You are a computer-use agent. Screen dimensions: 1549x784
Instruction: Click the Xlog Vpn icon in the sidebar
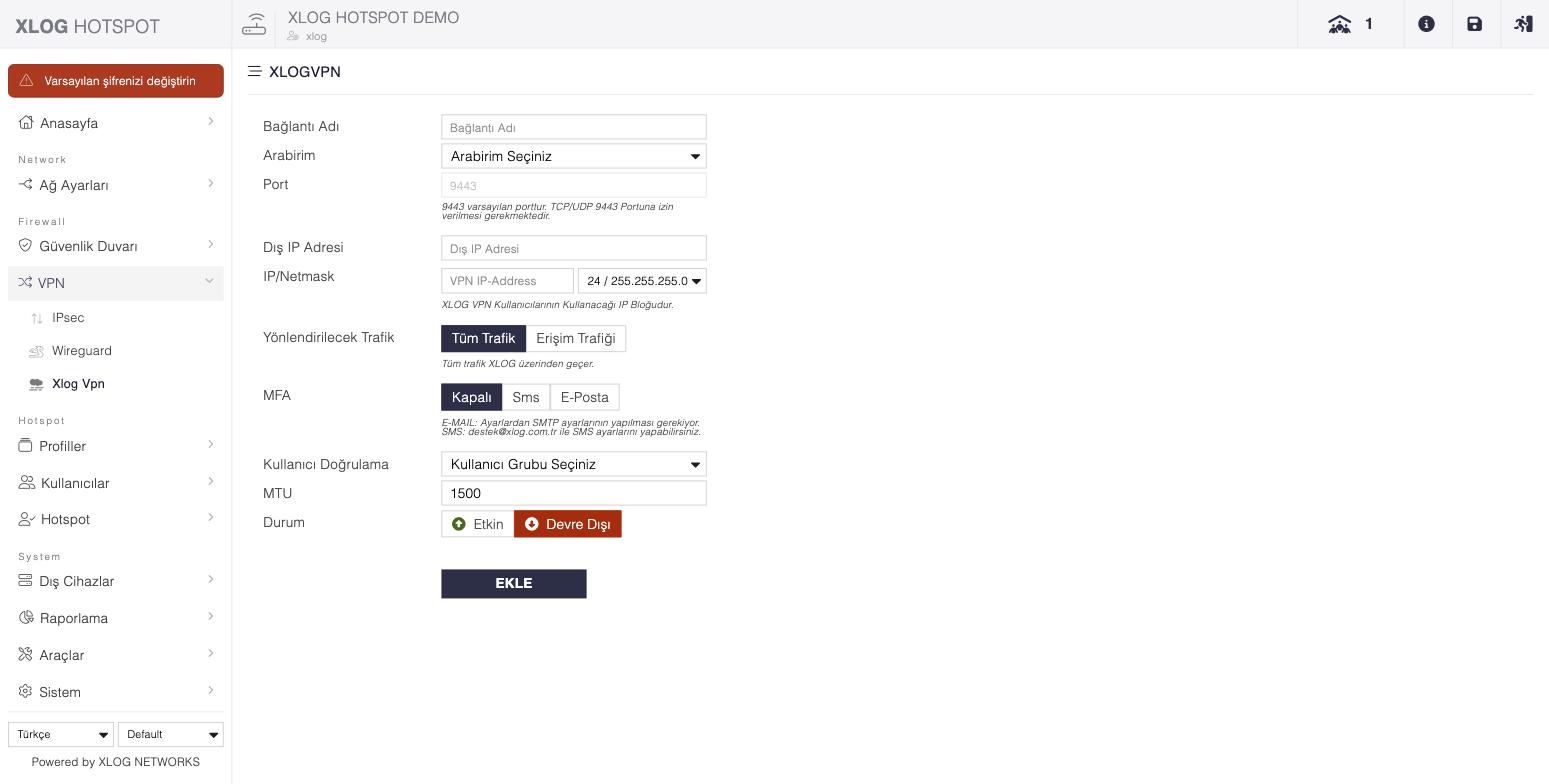pos(37,384)
